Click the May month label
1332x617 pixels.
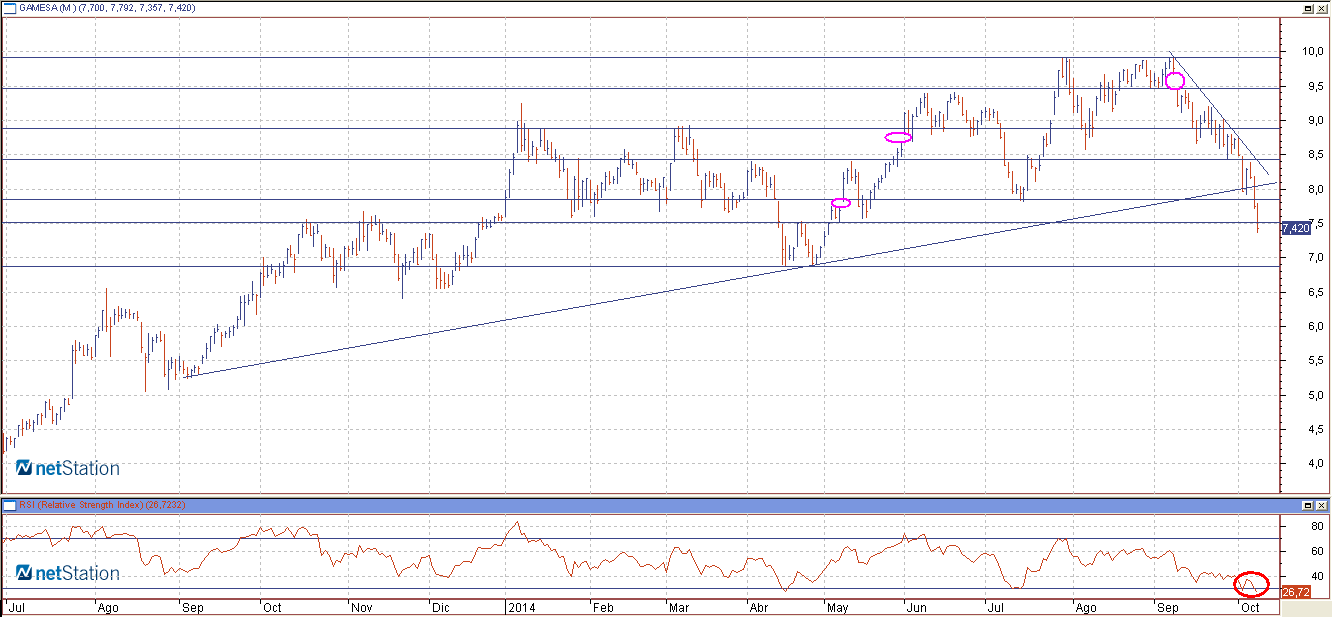[838, 607]
